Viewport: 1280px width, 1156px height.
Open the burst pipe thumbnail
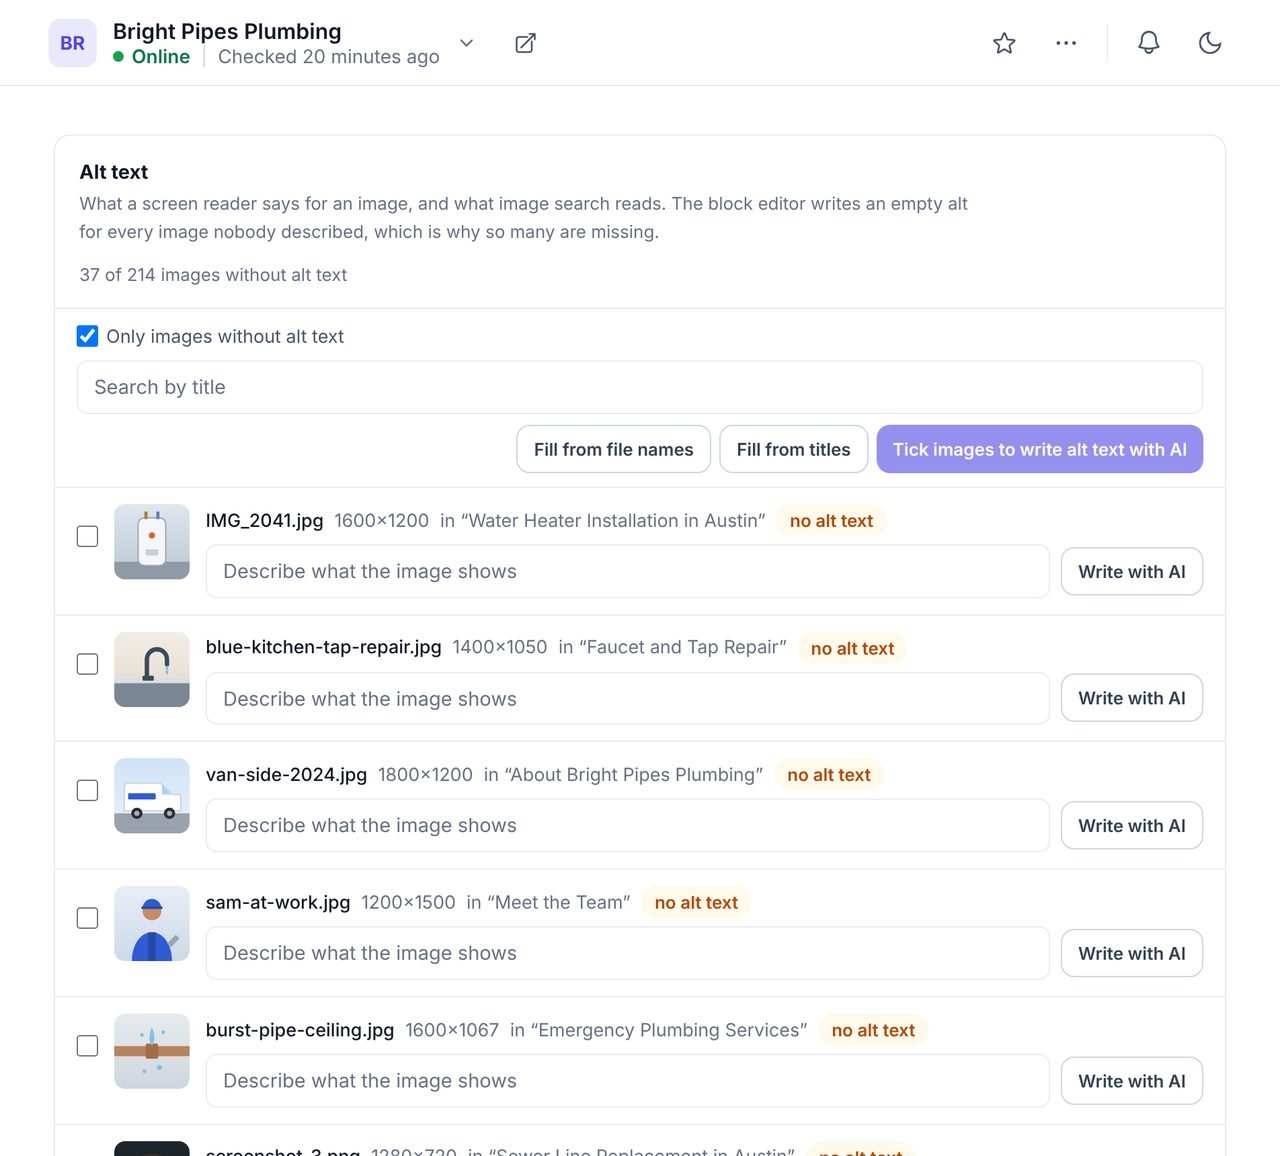pyautogui.click(x=152, y=1051)
